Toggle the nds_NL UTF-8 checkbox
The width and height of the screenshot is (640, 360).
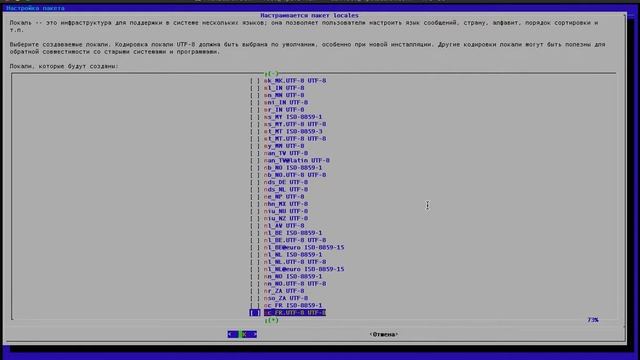255,189
